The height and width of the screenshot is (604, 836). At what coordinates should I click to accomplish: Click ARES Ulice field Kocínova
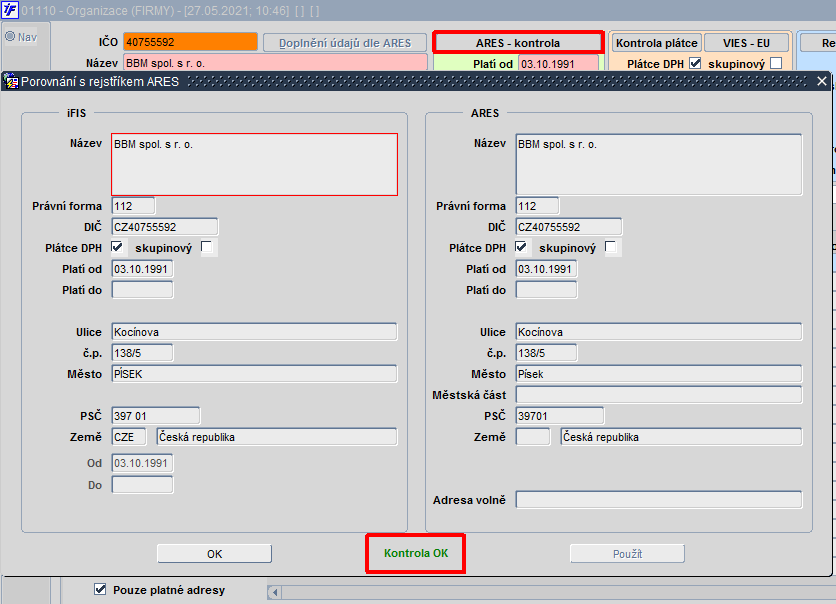tap(658, 332)
